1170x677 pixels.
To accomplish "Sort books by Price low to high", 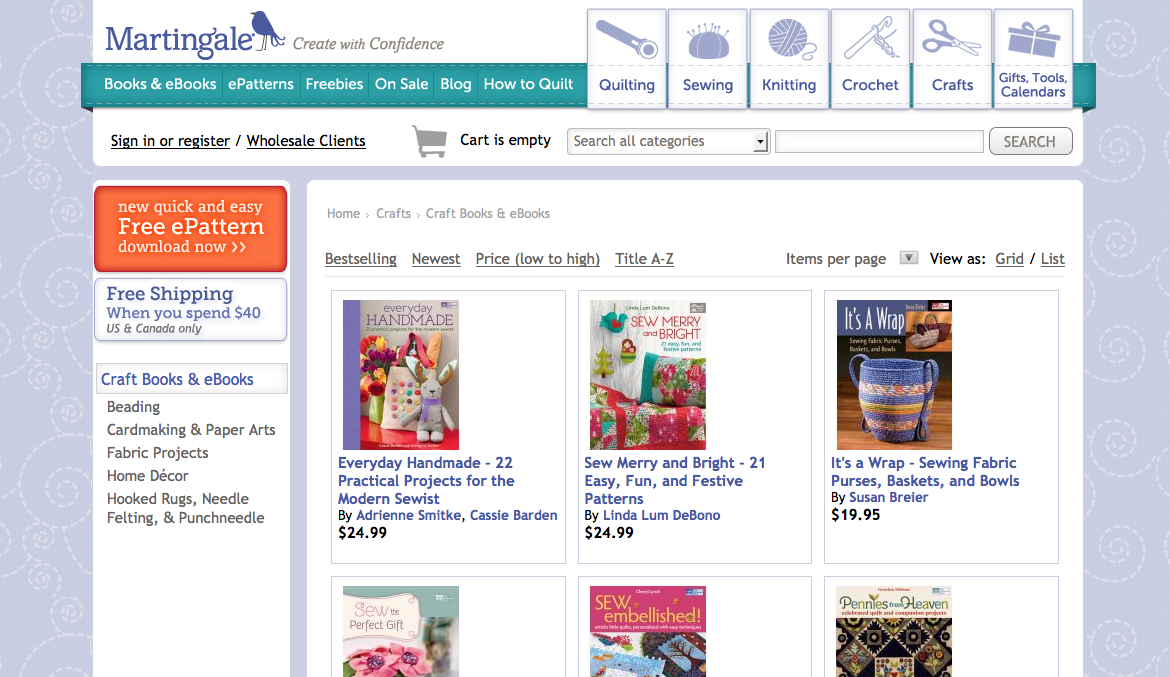I will tap(537, 259).
